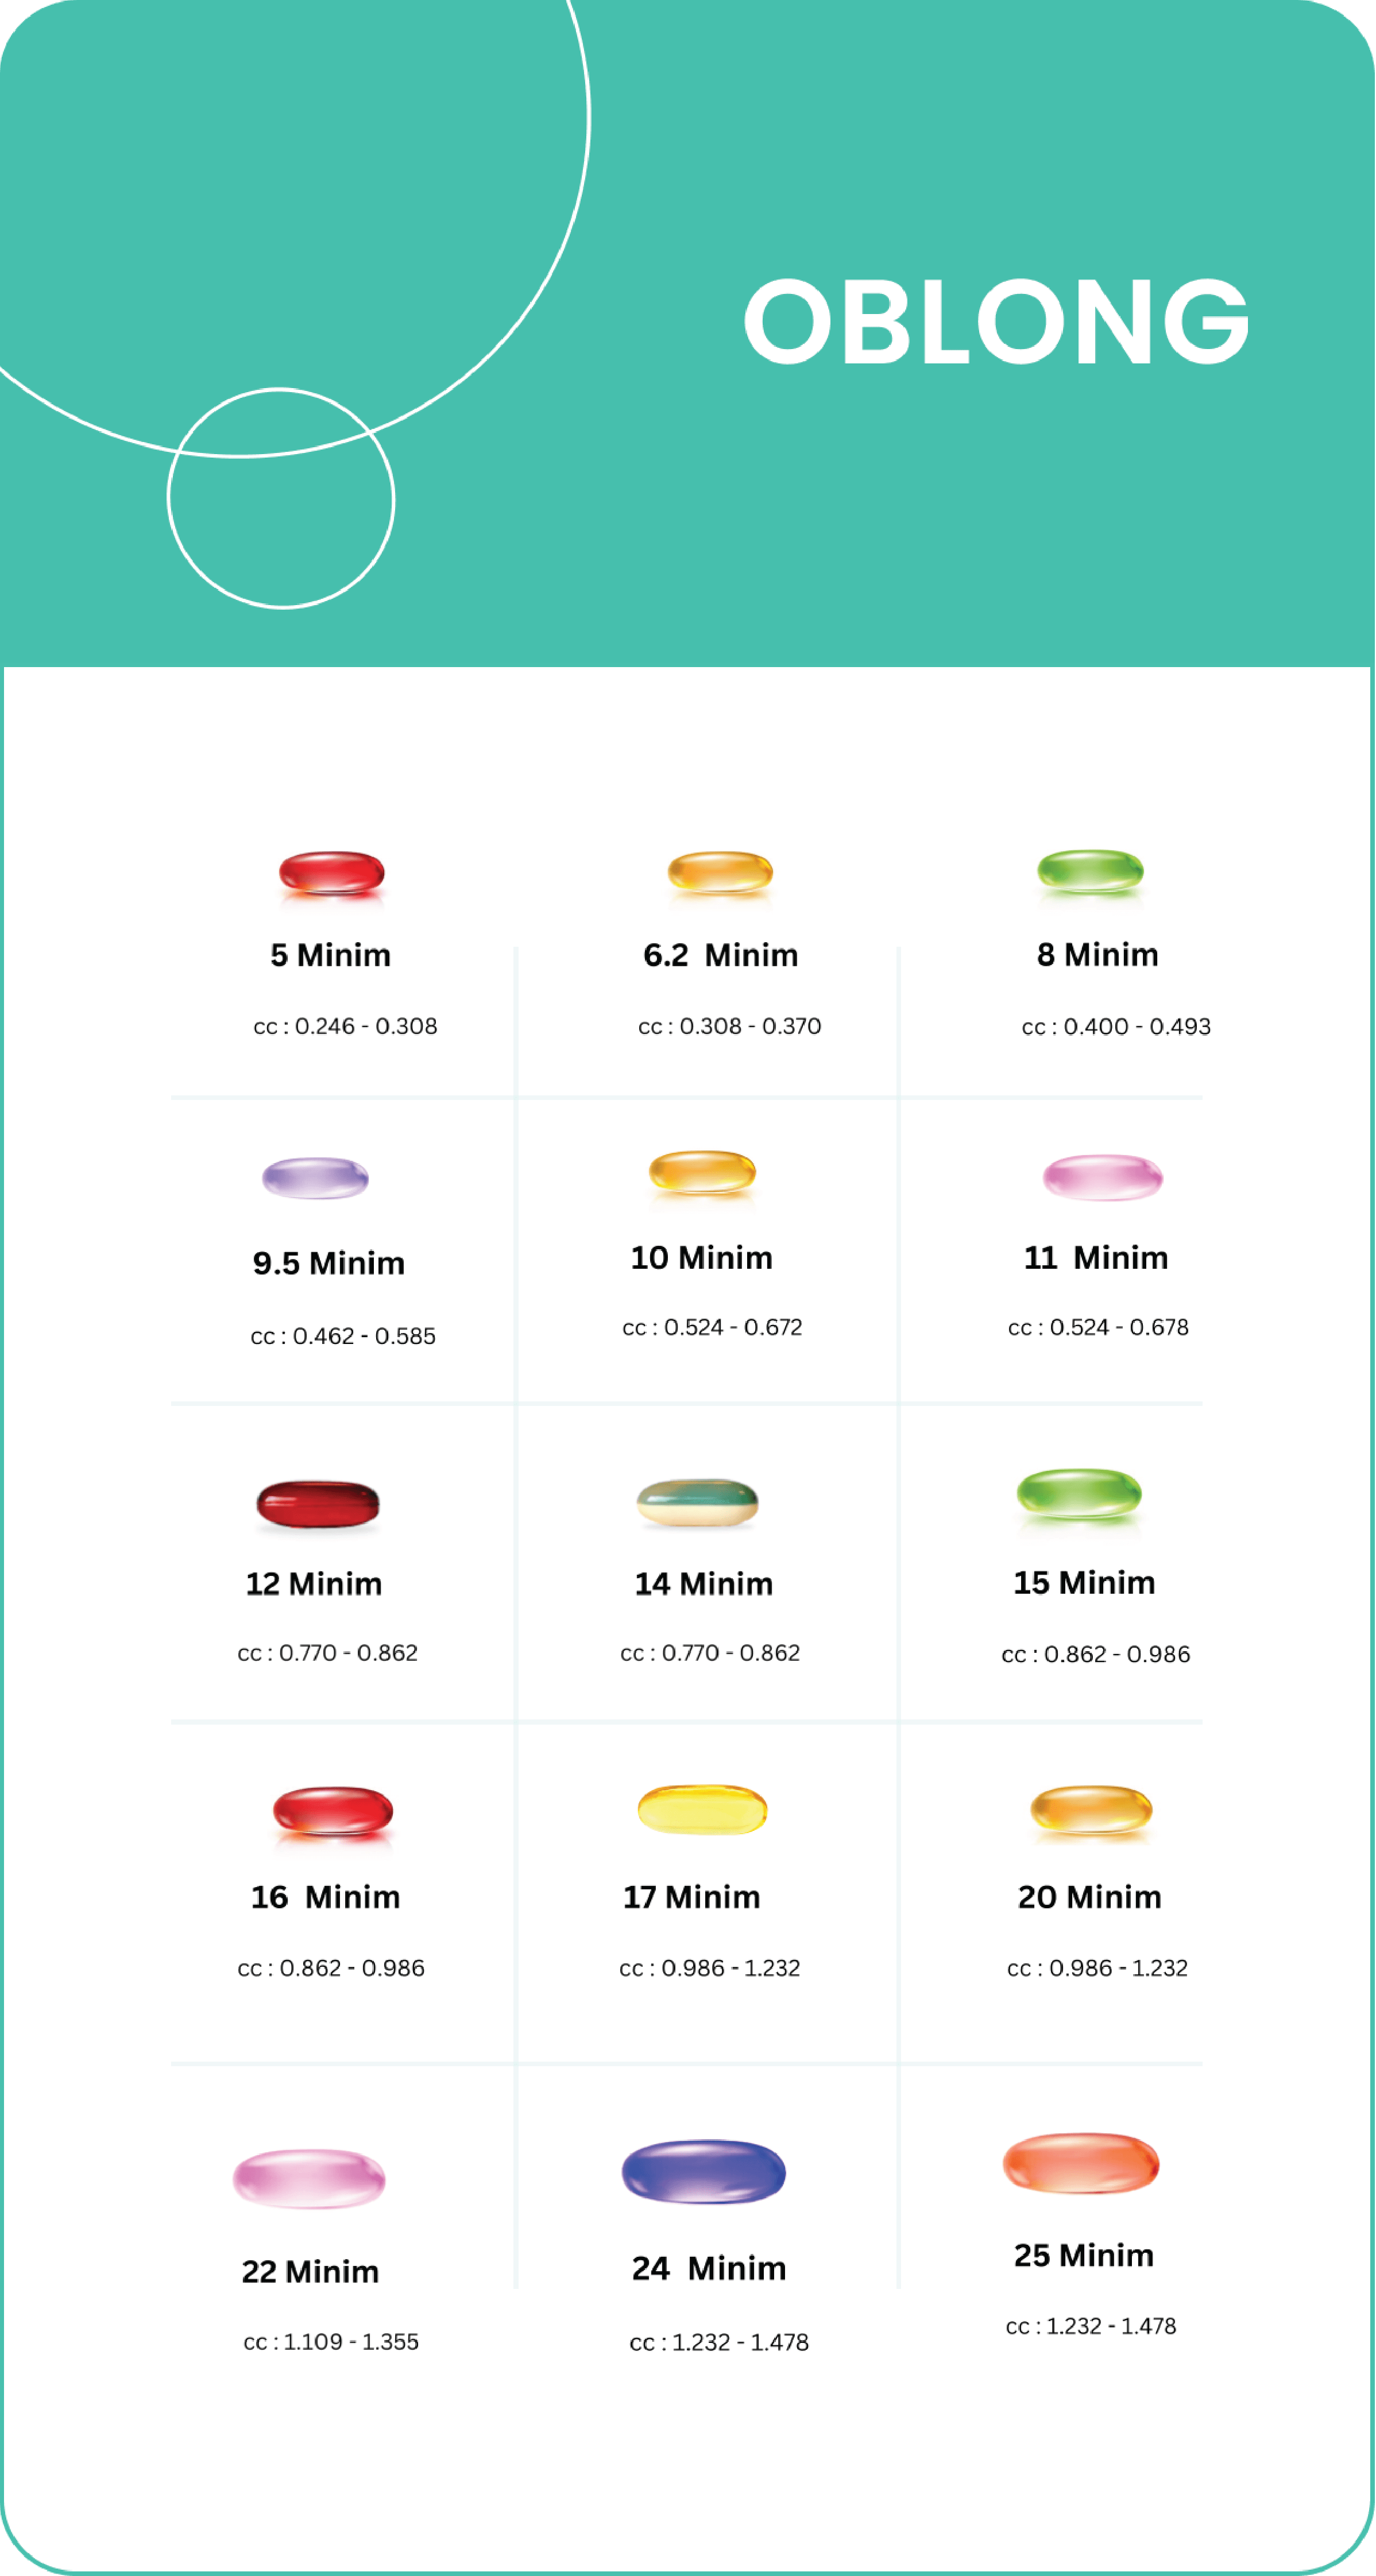This screenshot has height=2576, width=1376.
Task: Click the orange 20 Minim capsule
Action: tap(1091, 1809)
